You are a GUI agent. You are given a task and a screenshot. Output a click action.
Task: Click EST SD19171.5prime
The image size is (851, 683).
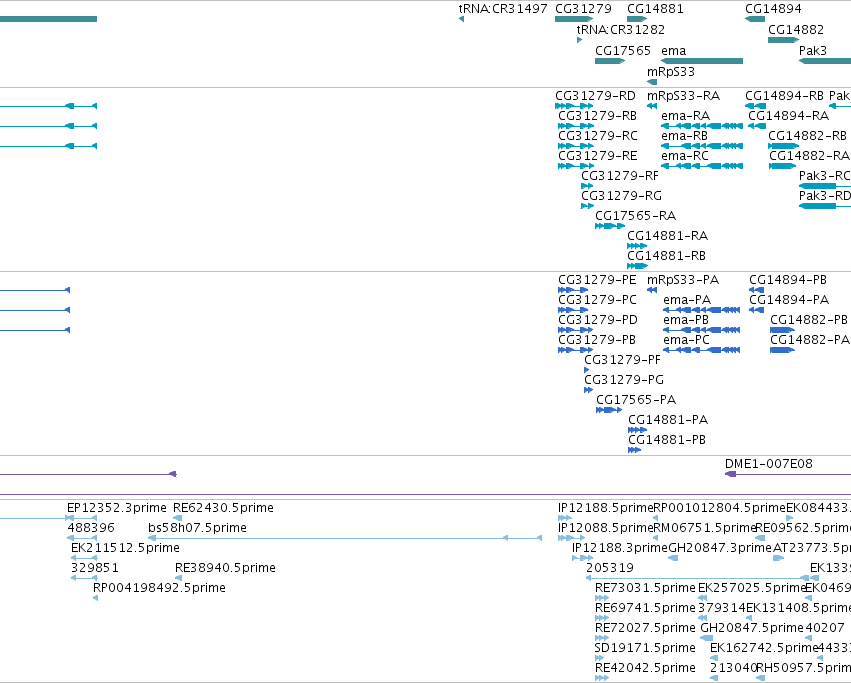[645, 649]
